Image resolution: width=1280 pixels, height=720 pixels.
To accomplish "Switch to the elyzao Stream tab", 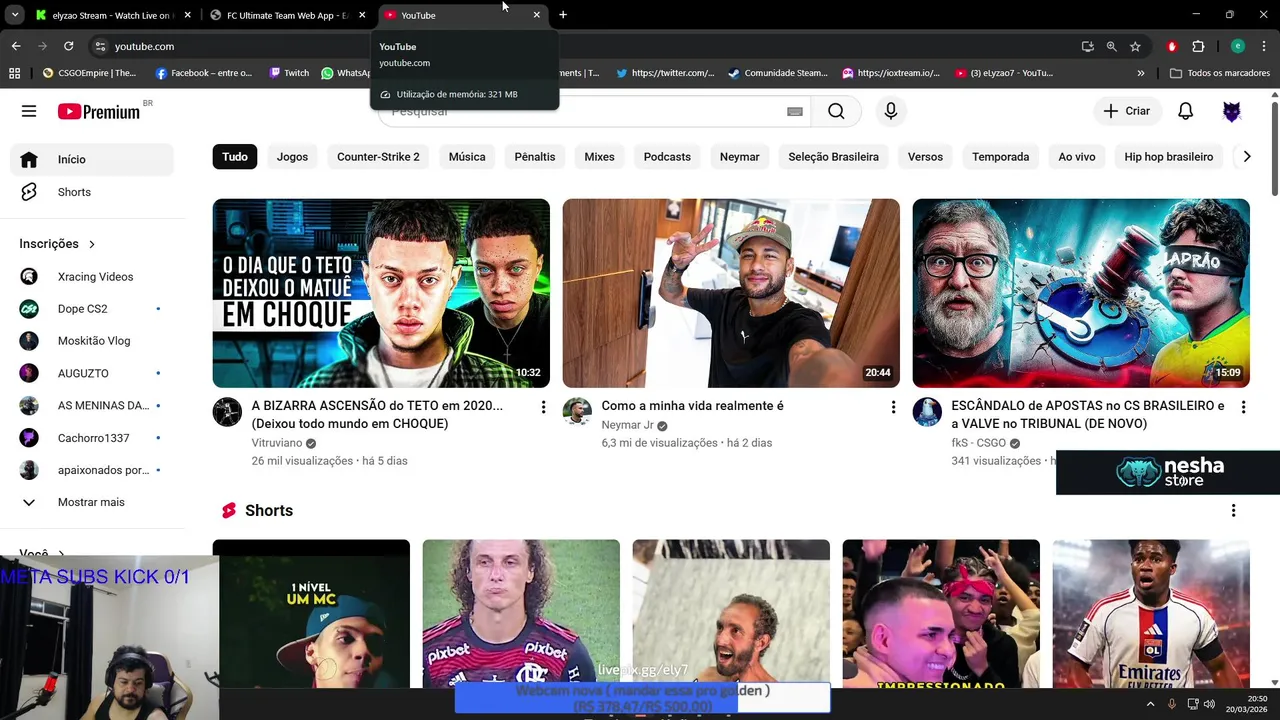I will (112, 15).
